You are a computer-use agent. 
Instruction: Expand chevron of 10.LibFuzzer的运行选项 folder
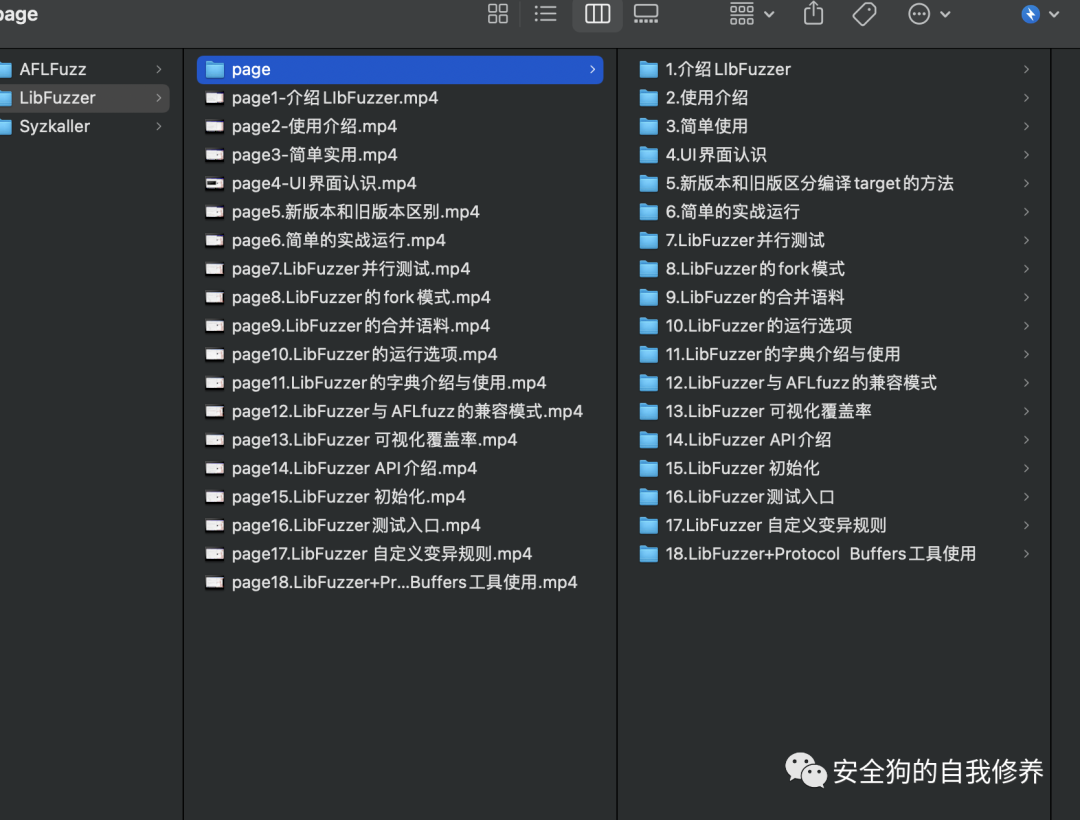pos(1026,326)
